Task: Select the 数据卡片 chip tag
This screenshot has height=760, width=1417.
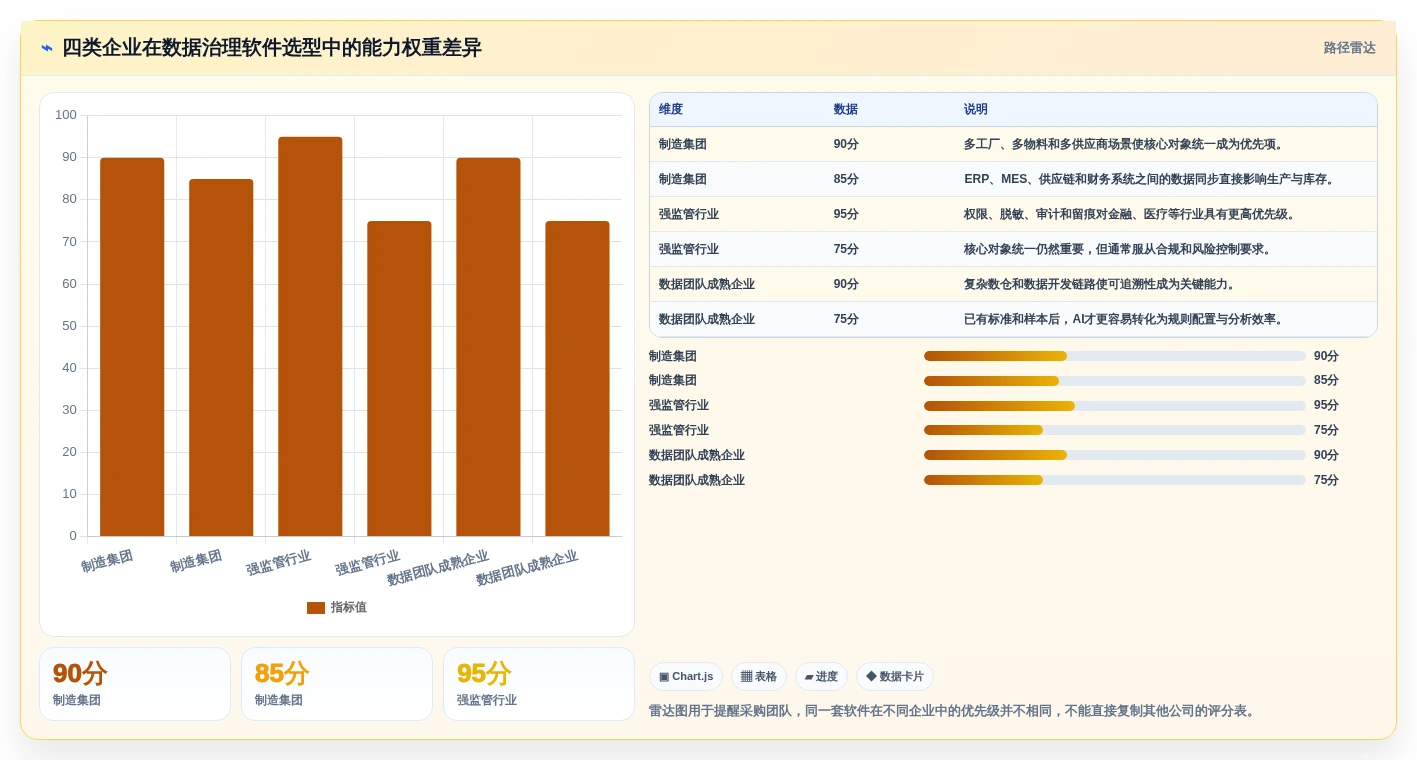Action: click(x=895, y=677)
